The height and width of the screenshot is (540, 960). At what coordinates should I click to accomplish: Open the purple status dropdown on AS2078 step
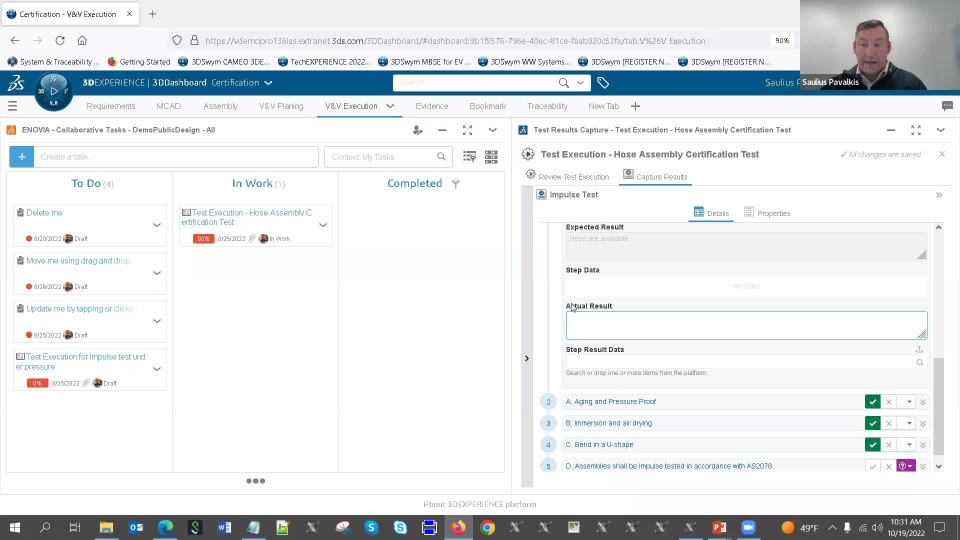click(906, 466)
